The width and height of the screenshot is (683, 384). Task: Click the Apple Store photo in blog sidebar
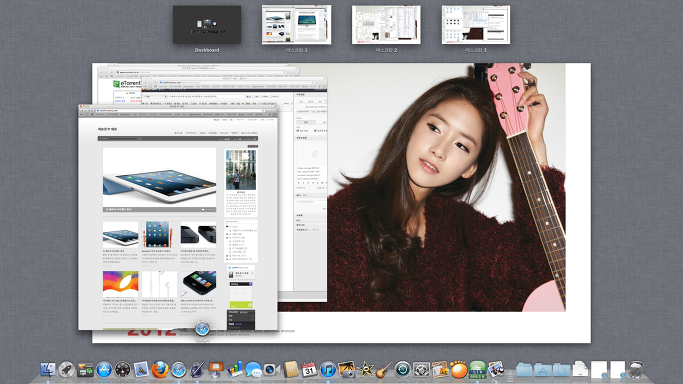click(x=241, y=170)
